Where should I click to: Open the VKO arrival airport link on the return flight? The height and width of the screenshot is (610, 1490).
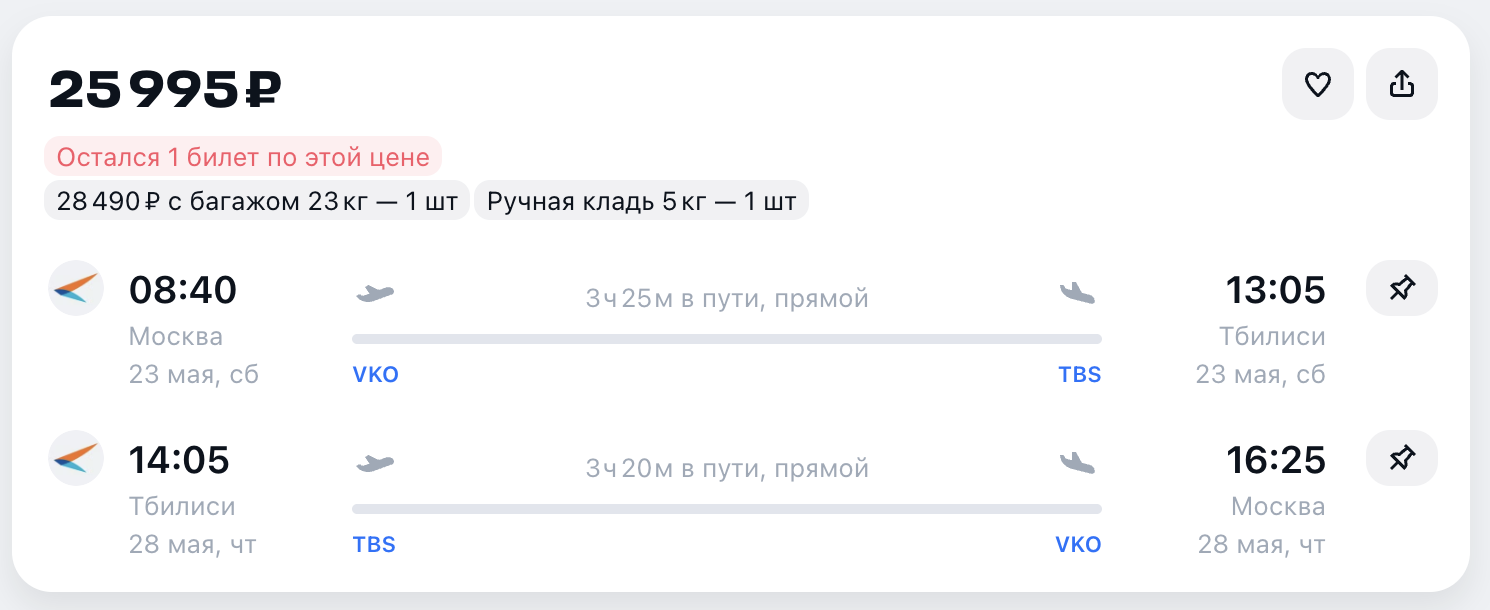1078,545
